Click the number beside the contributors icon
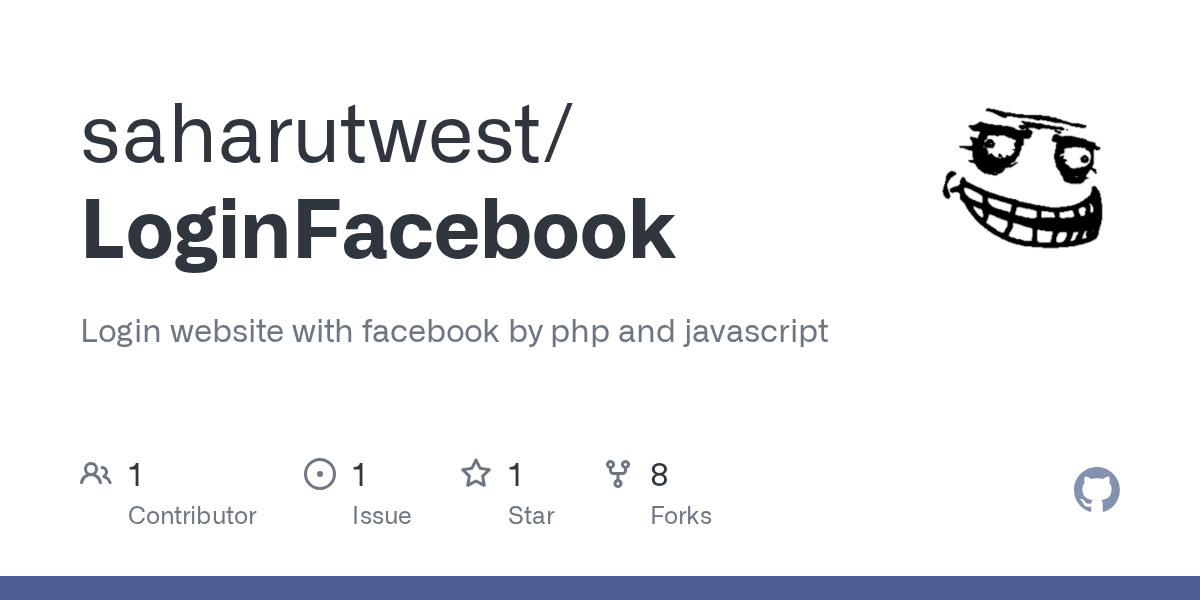Viewport: 1200px width, 600px height. tap(136, 475)
